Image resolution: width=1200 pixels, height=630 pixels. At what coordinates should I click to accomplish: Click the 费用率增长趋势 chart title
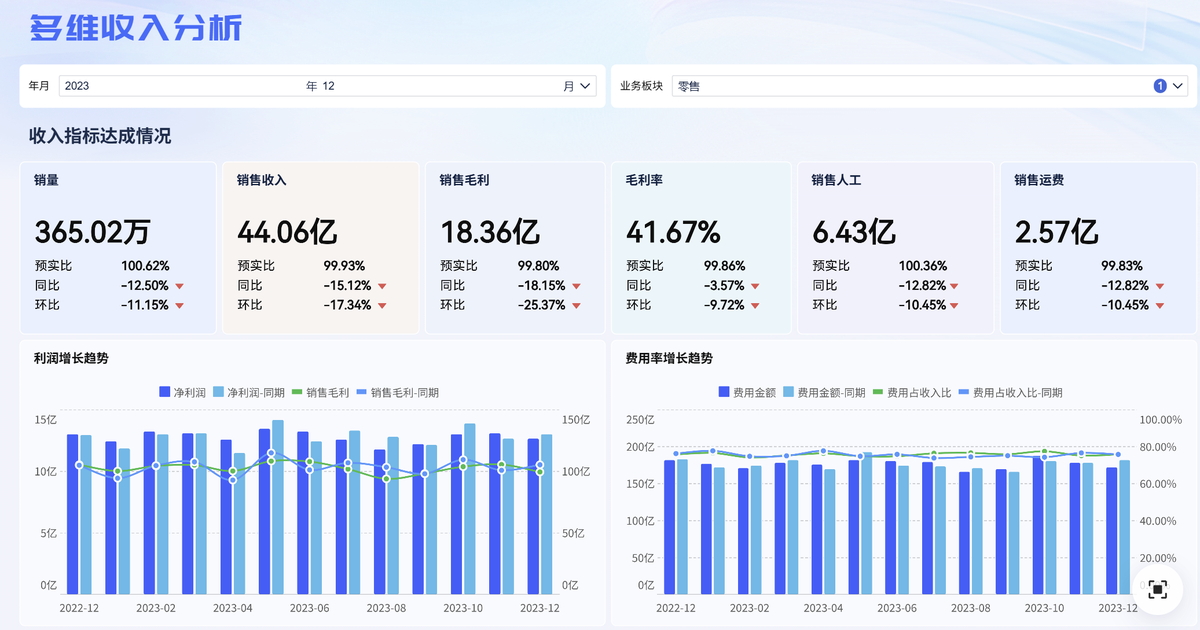(x=669, y=358)
